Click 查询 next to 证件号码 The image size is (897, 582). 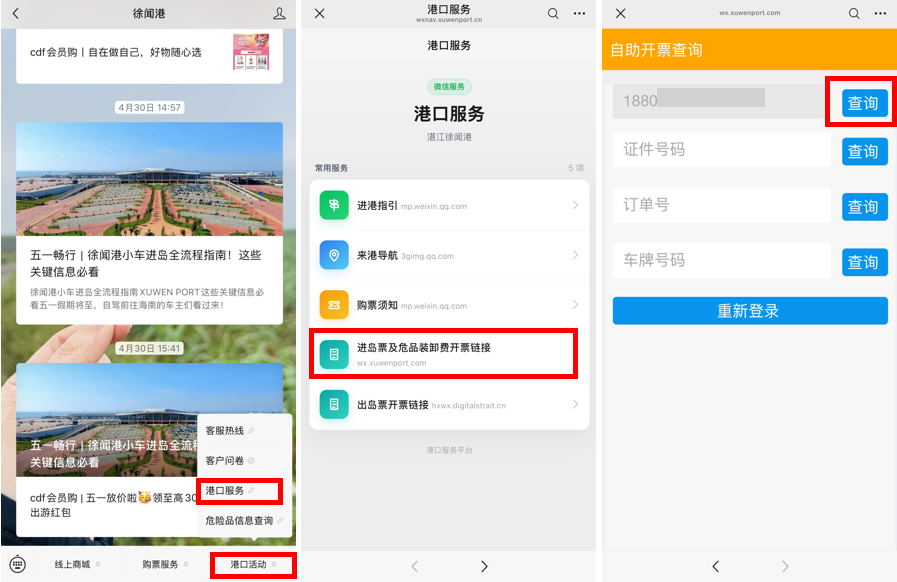pyautogui.click(x=864, y=152)
